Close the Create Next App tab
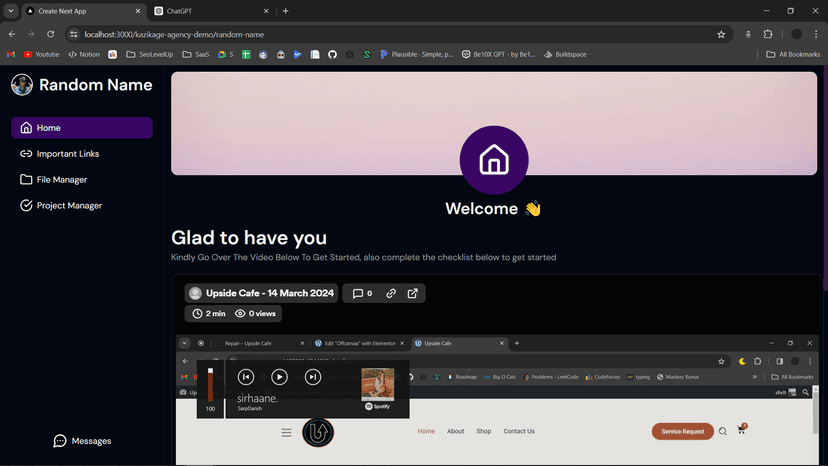This screenshot has height=466, width=828. click(138, 11)
